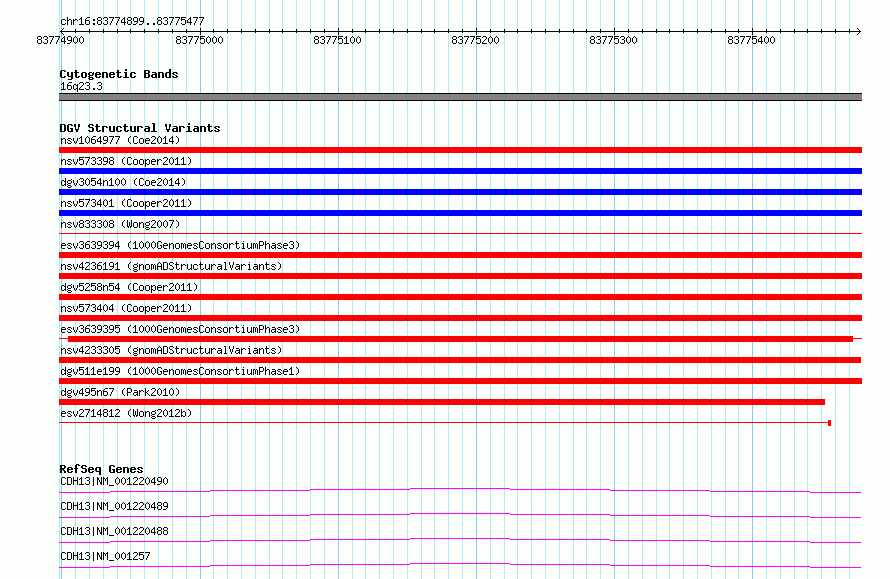Click the magenta intron line of NM_001257
The width and height of the screenshot is (890, 579).
(460, 564)
